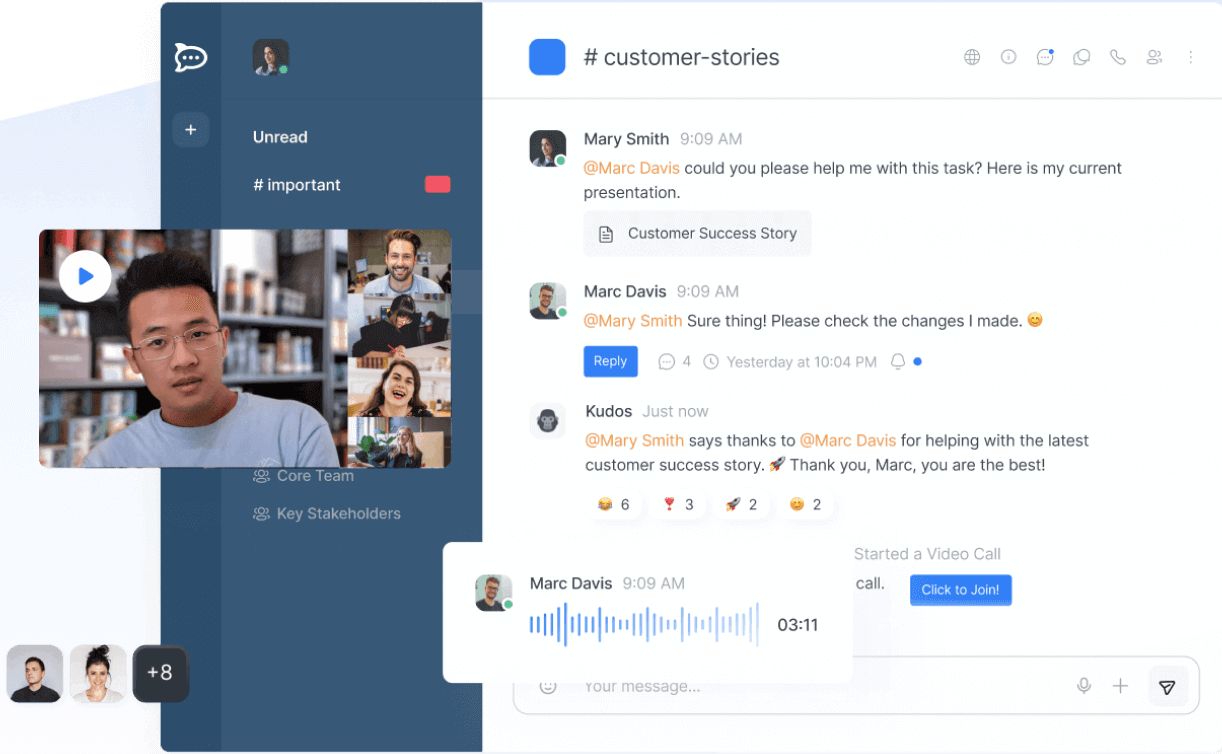Send message with the paper plane icon
The width and height of the screenshot is (1222, 754).
1167,687
